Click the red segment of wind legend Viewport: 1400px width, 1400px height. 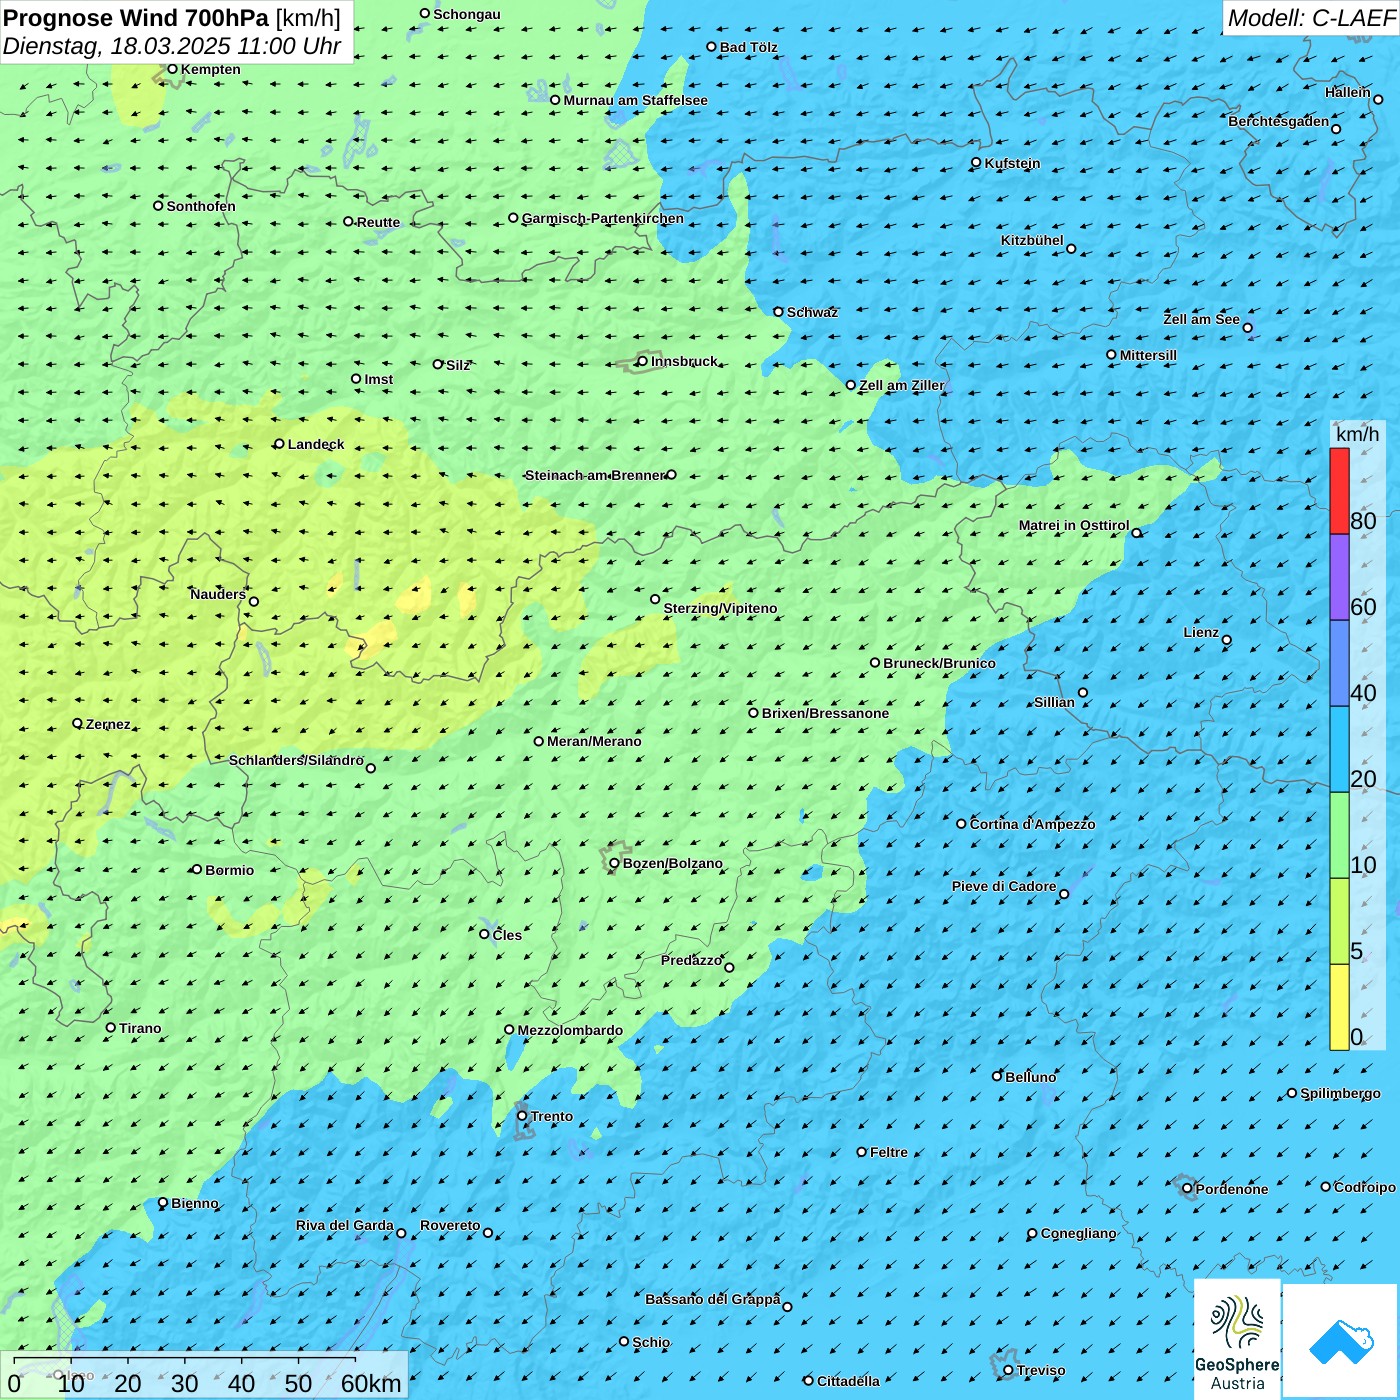(1339, 491)
